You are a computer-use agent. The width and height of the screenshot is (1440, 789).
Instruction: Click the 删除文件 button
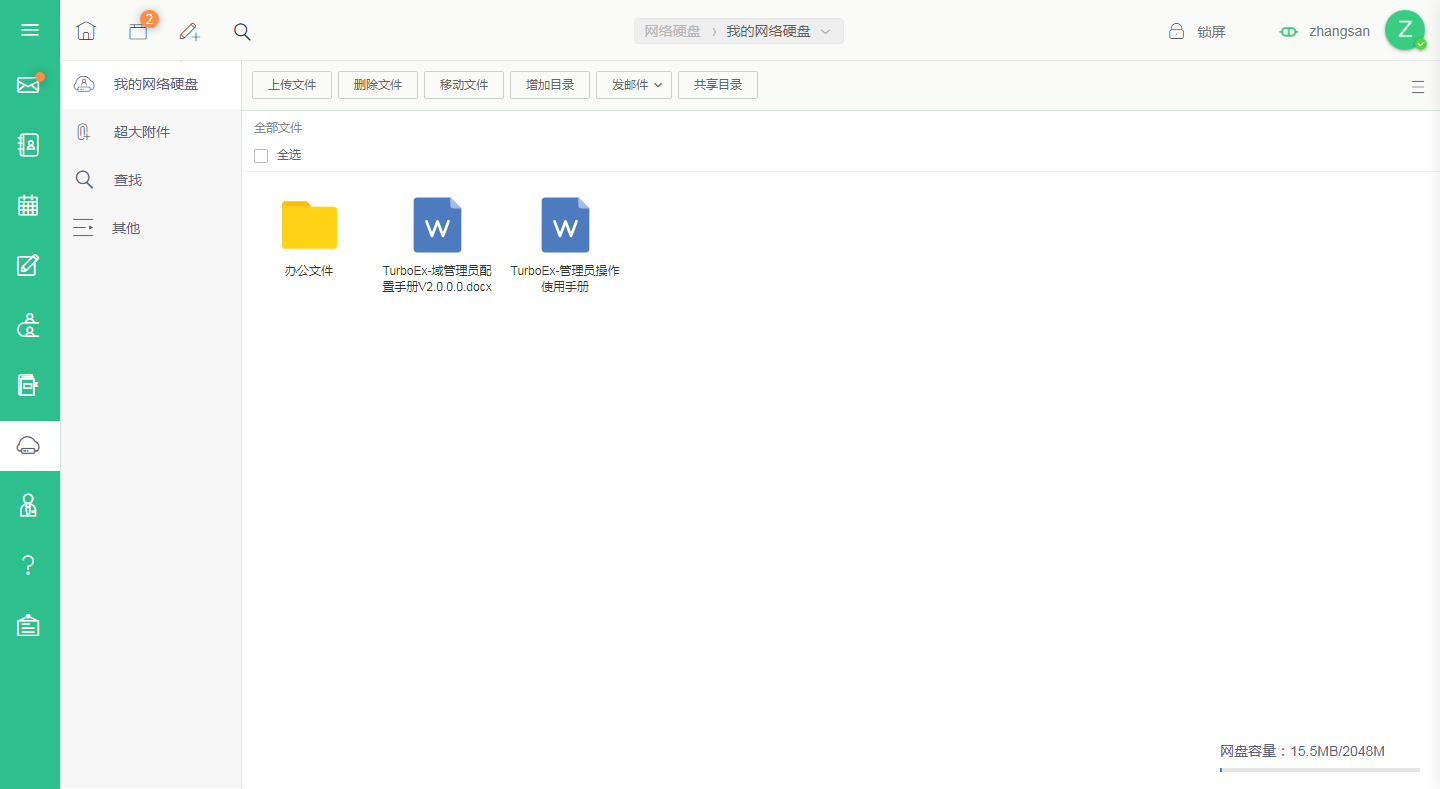coord(378,85)
